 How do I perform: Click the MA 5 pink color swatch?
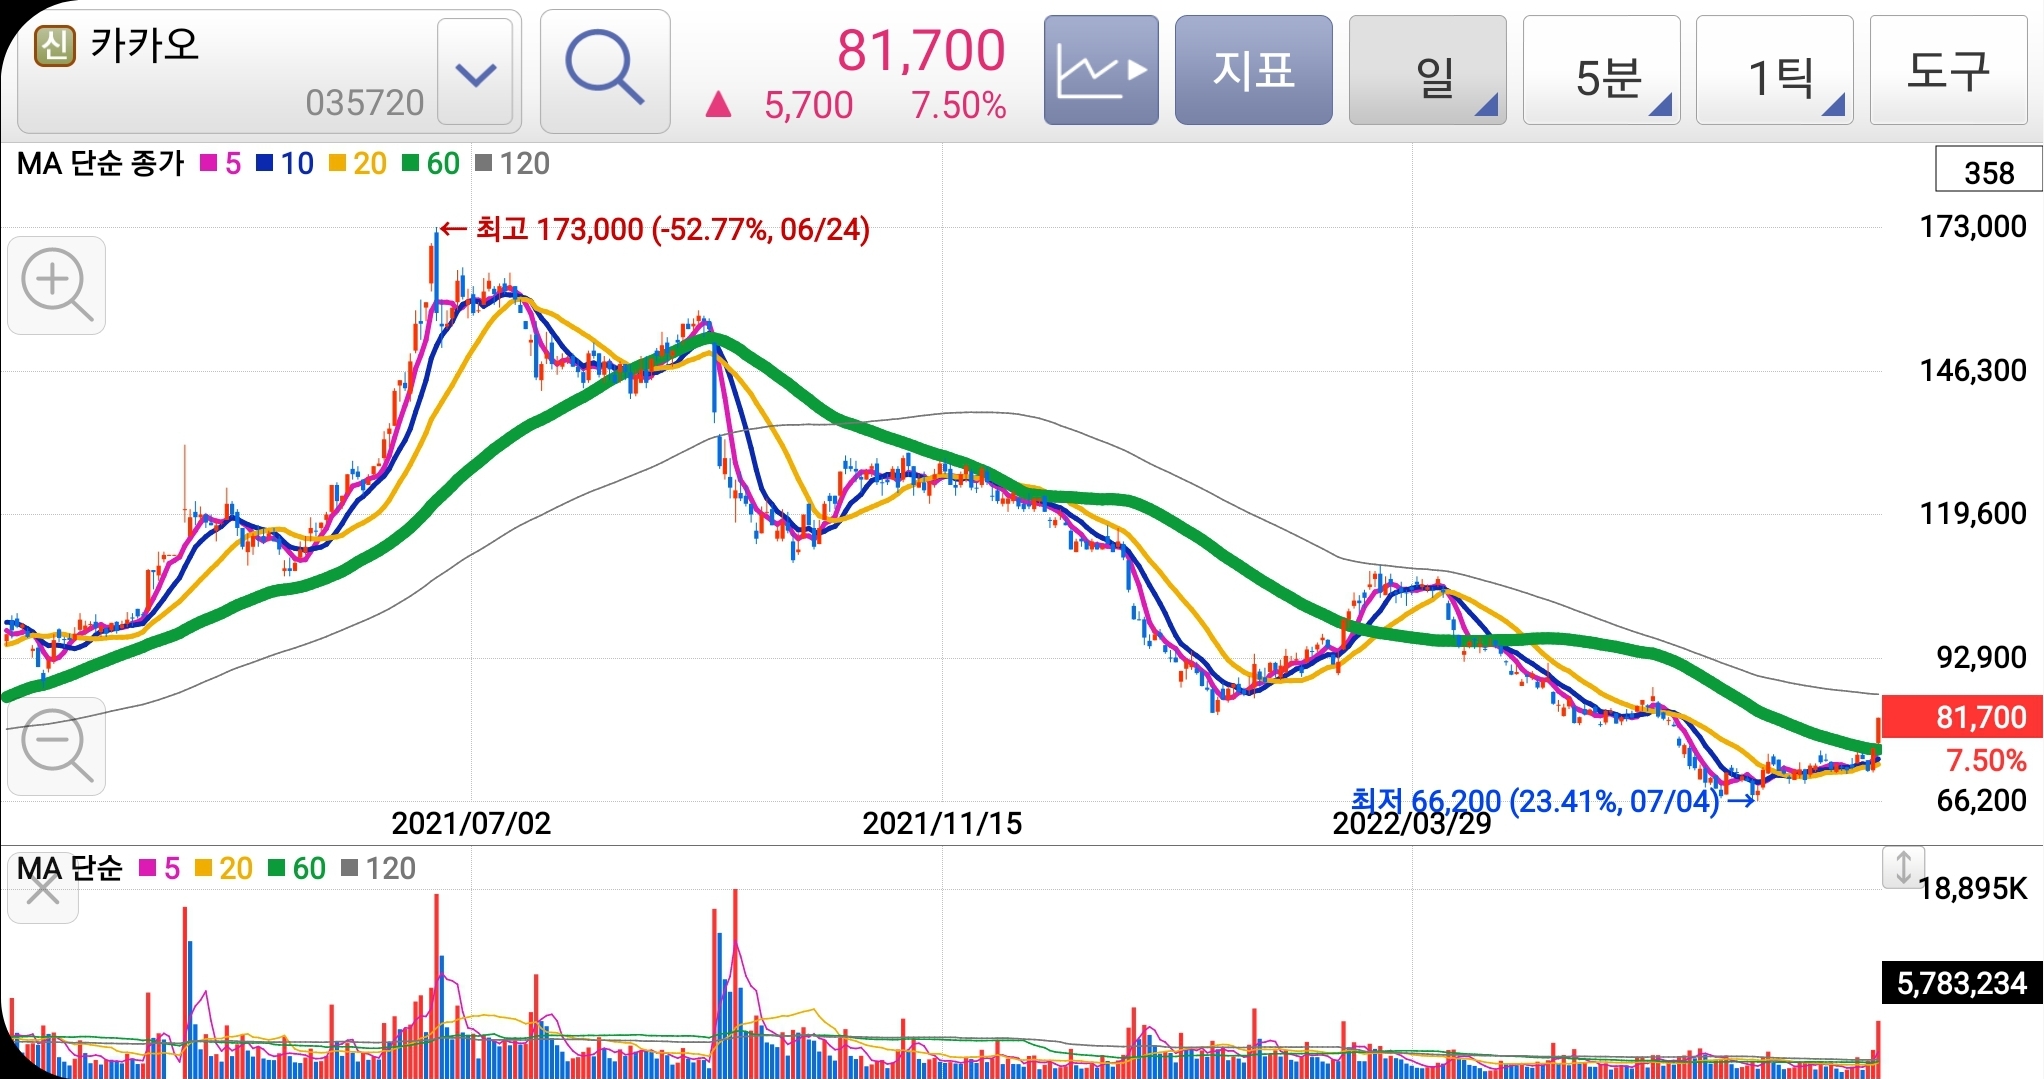[x=209, y=163]
